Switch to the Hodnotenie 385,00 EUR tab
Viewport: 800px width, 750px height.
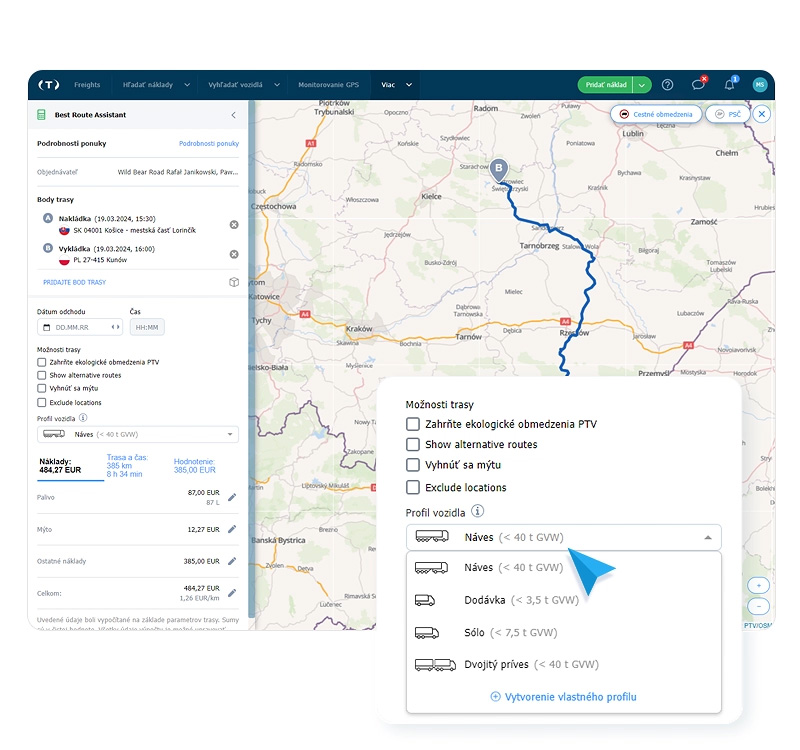pyautogui.click(x=194, y=466)
